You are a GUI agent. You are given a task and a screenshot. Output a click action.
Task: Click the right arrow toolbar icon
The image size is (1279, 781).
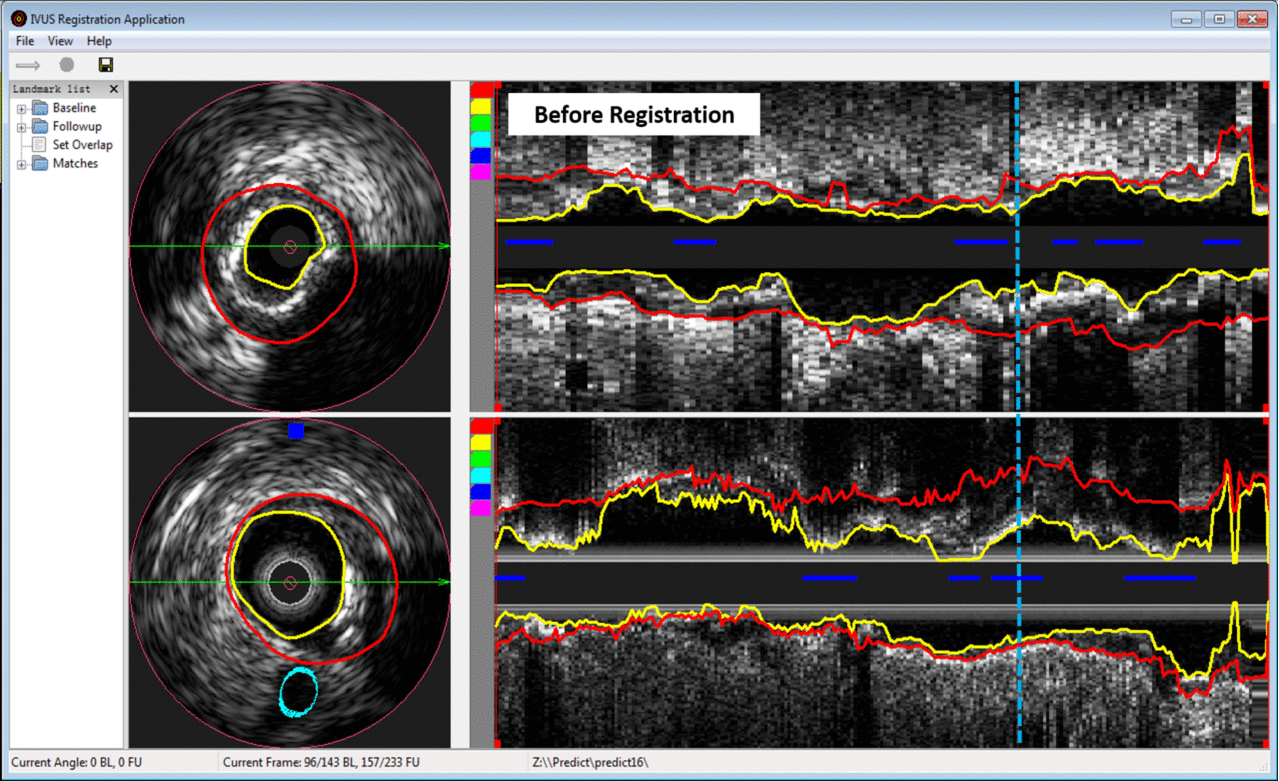point(28,65)
